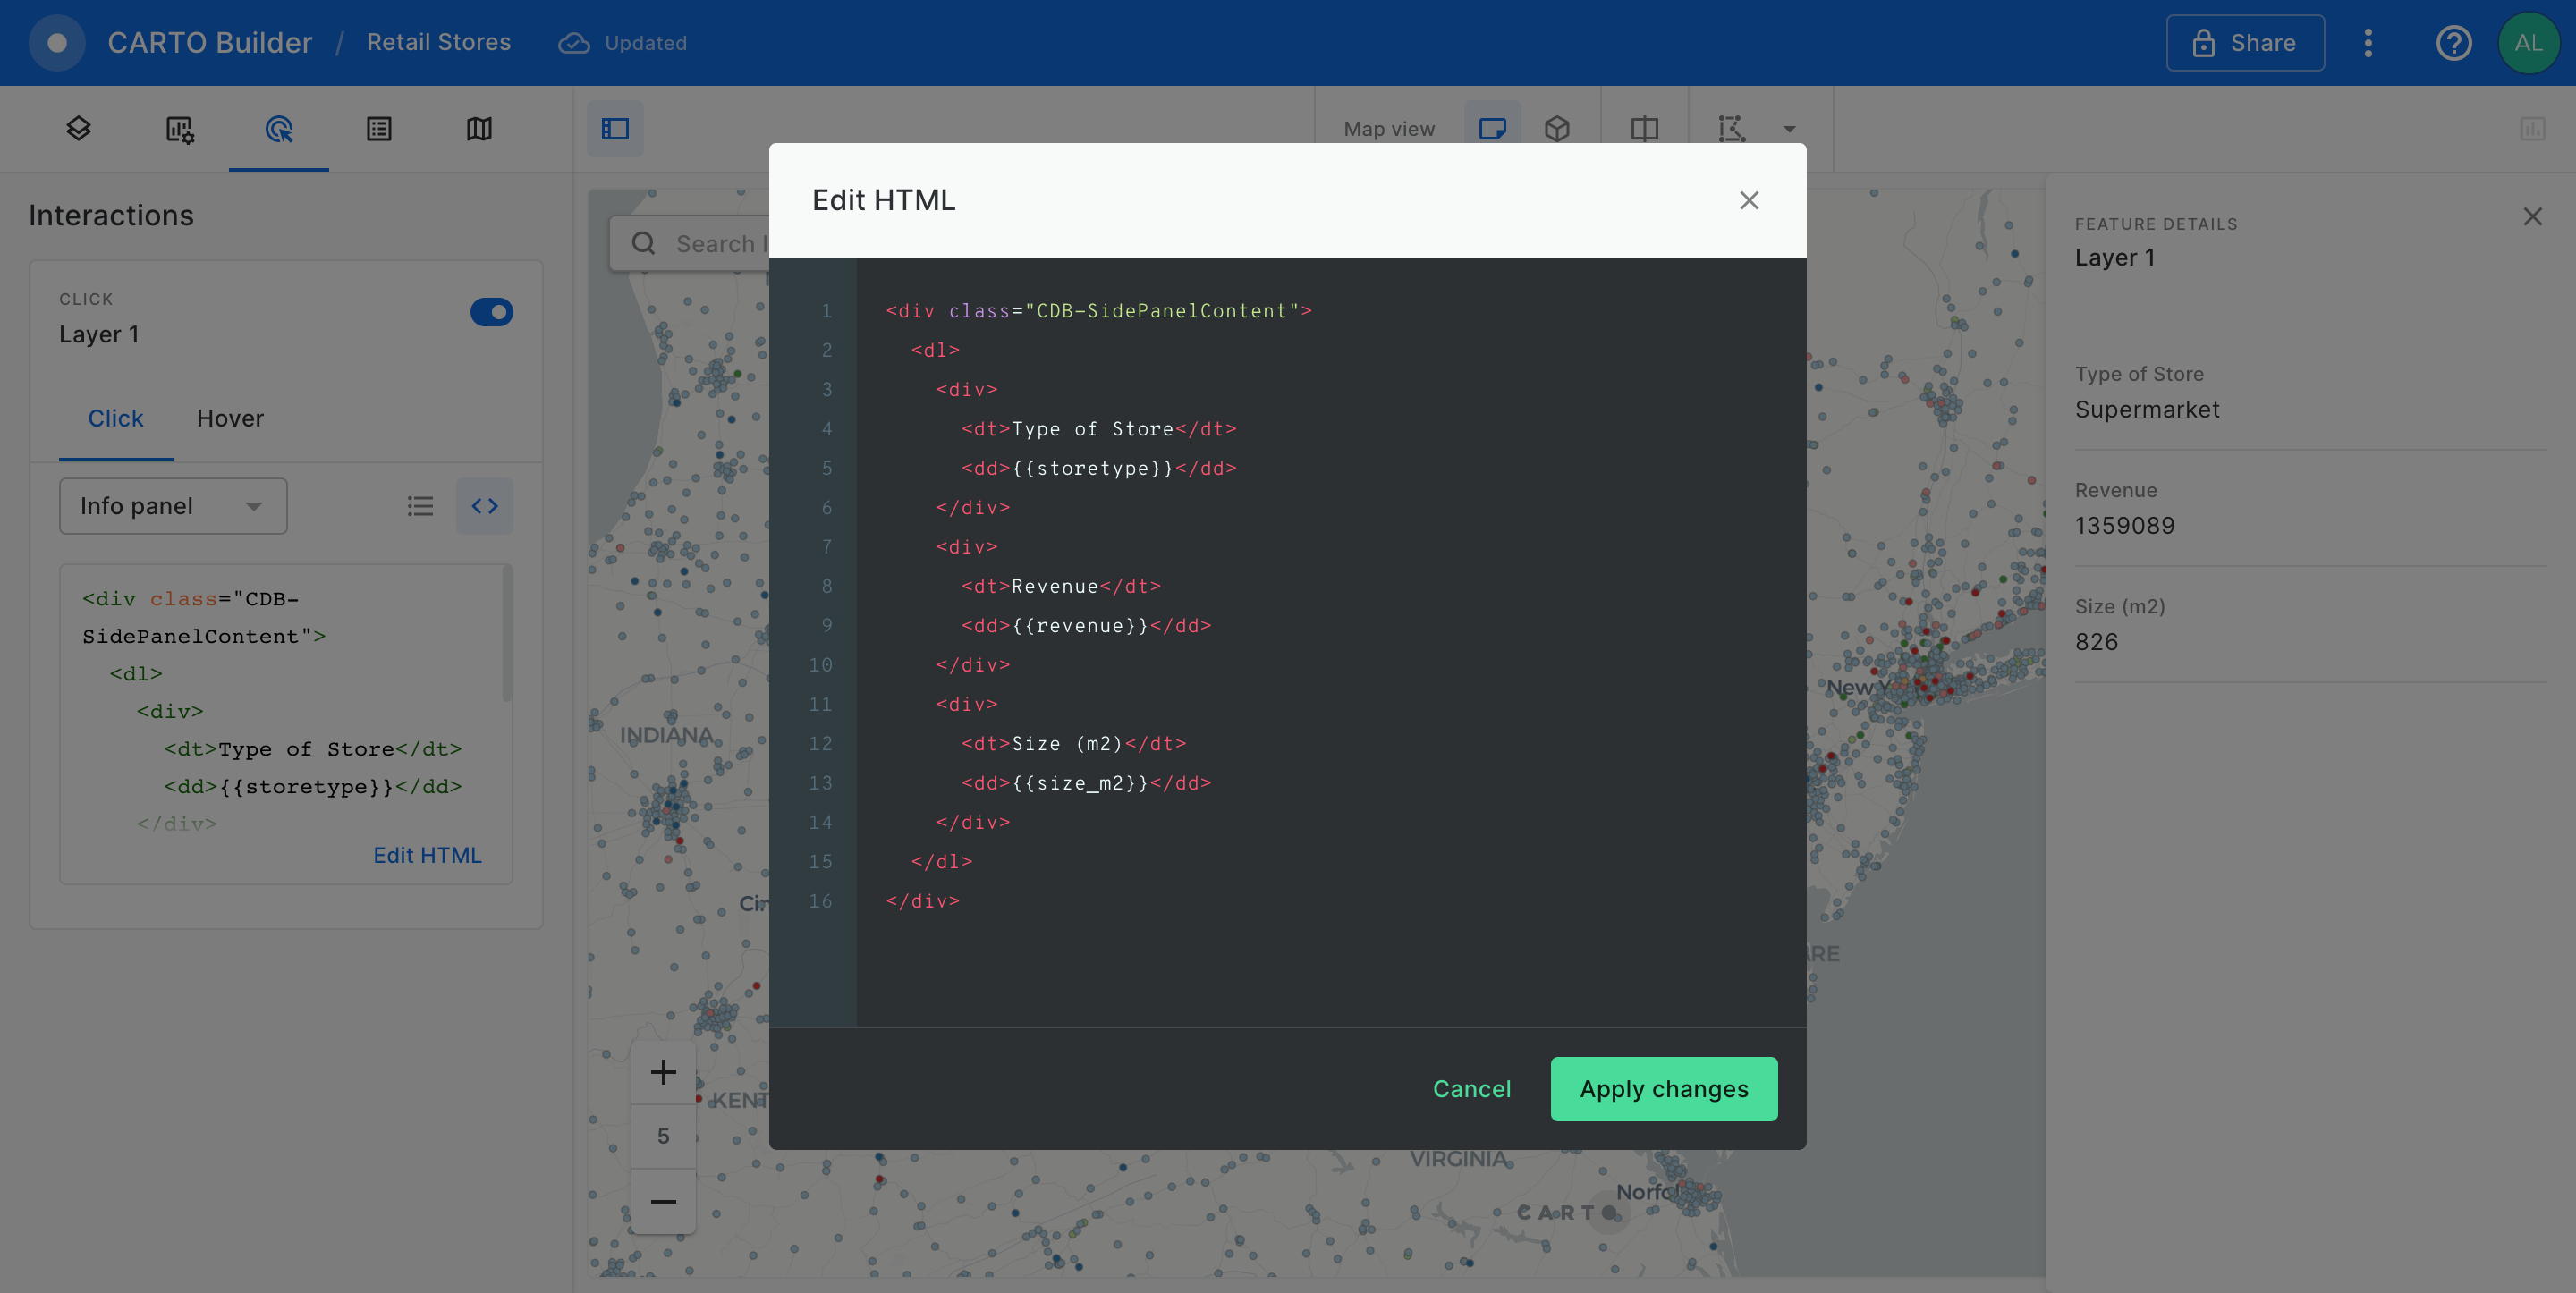Screen dimensions: 2576x1293
Task: Switch to 3D map view cube icon
Action: [x=1557, y=129]
